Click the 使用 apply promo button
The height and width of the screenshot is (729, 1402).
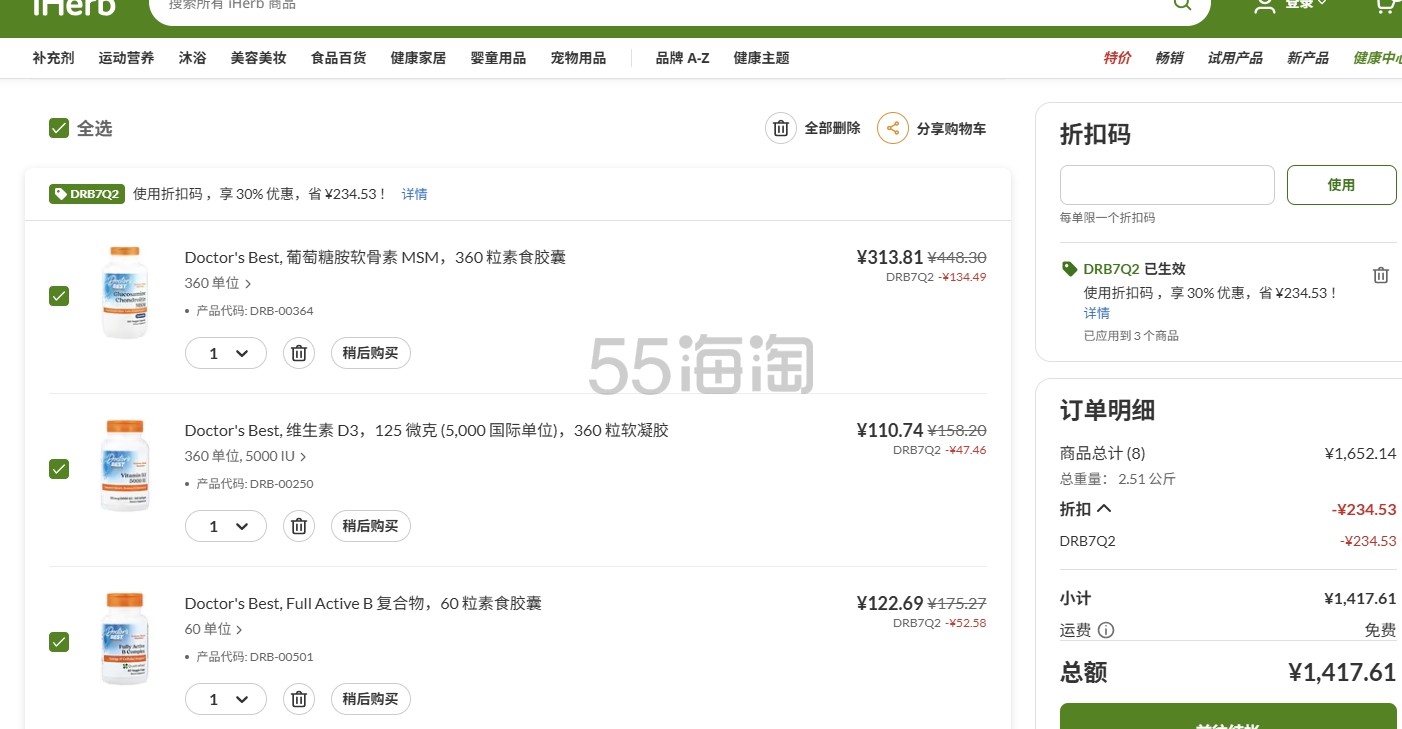pos(1341,185)
